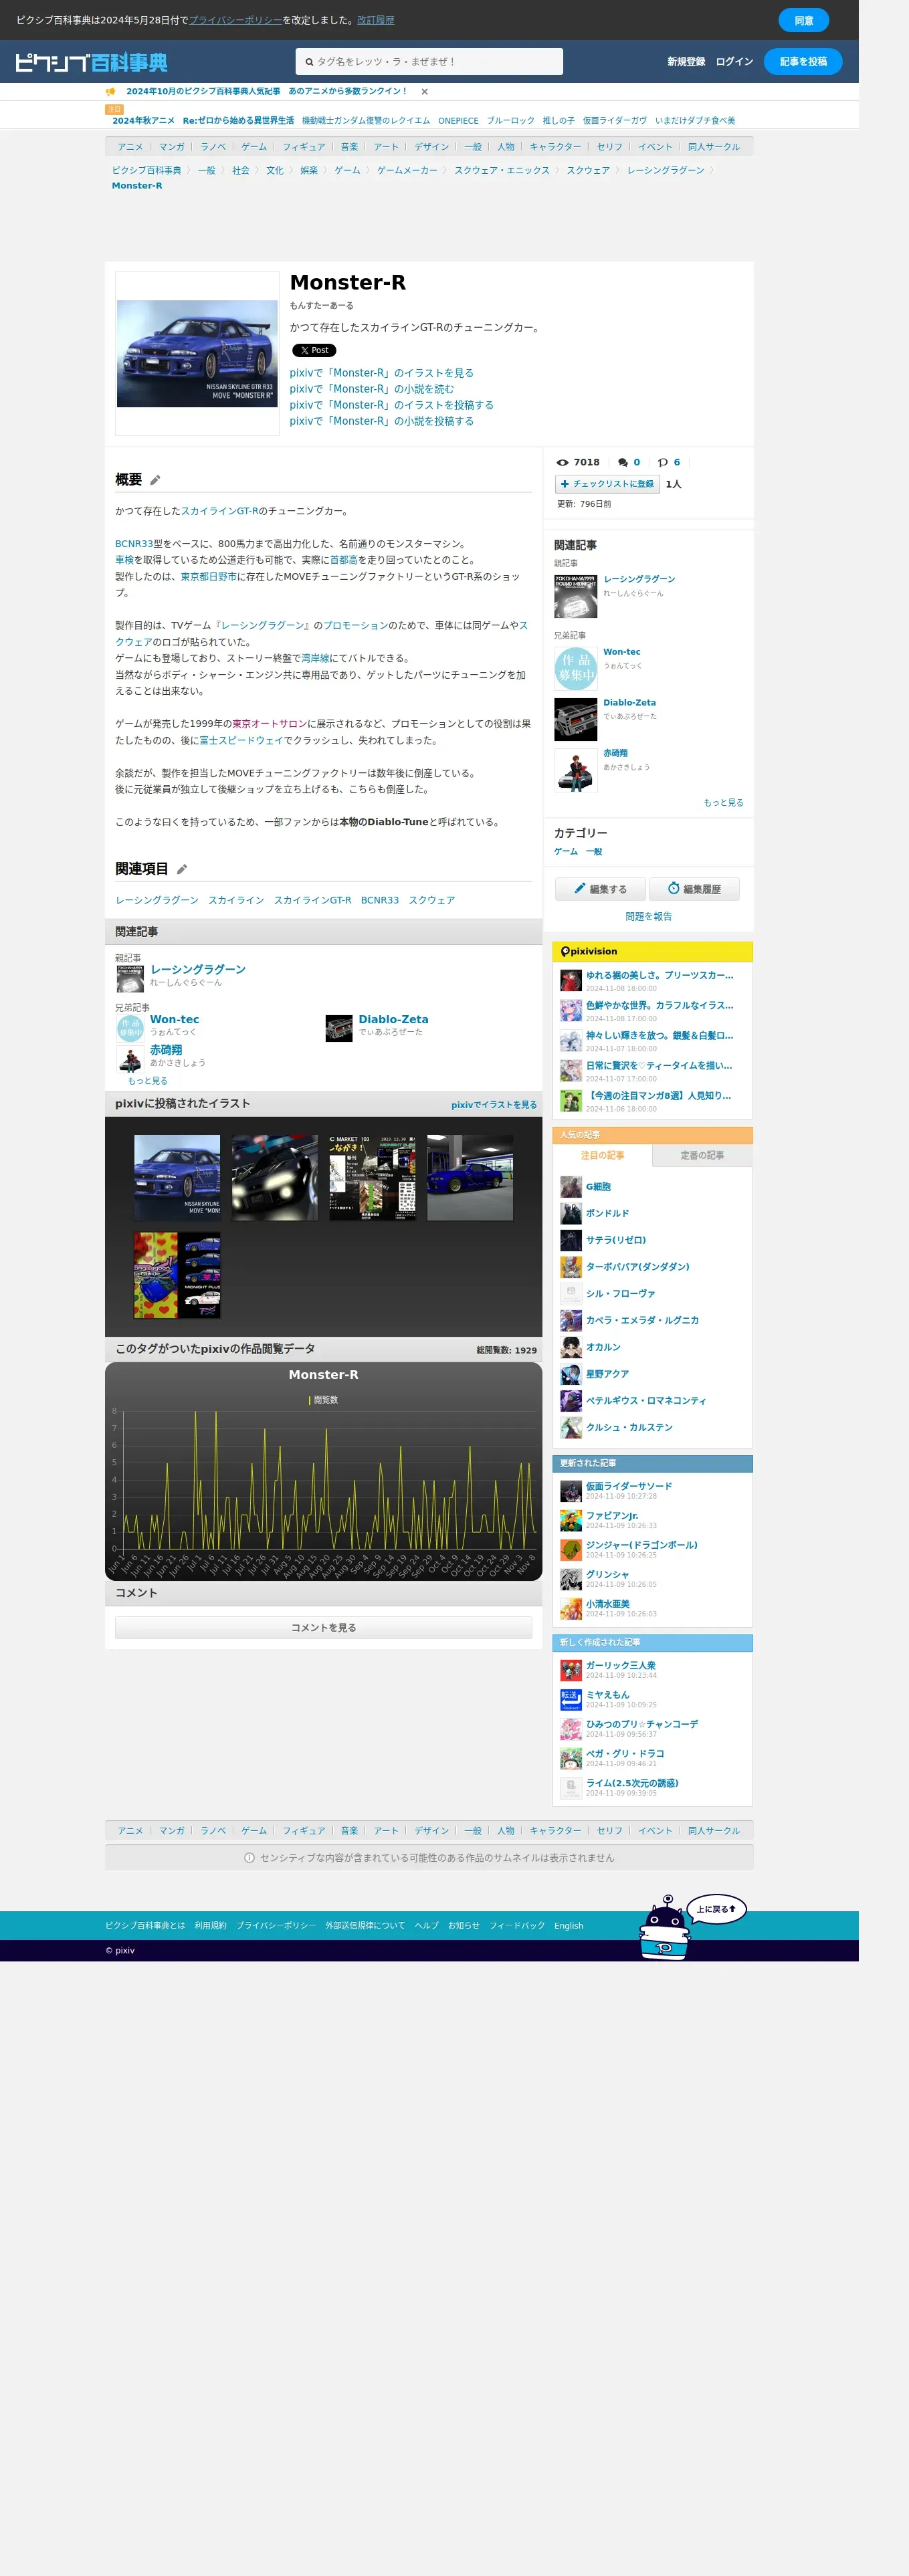The width and height of the screenshot is (909, 2576).
Task: Click 問題を報告 link
Action: pos(649,917)
